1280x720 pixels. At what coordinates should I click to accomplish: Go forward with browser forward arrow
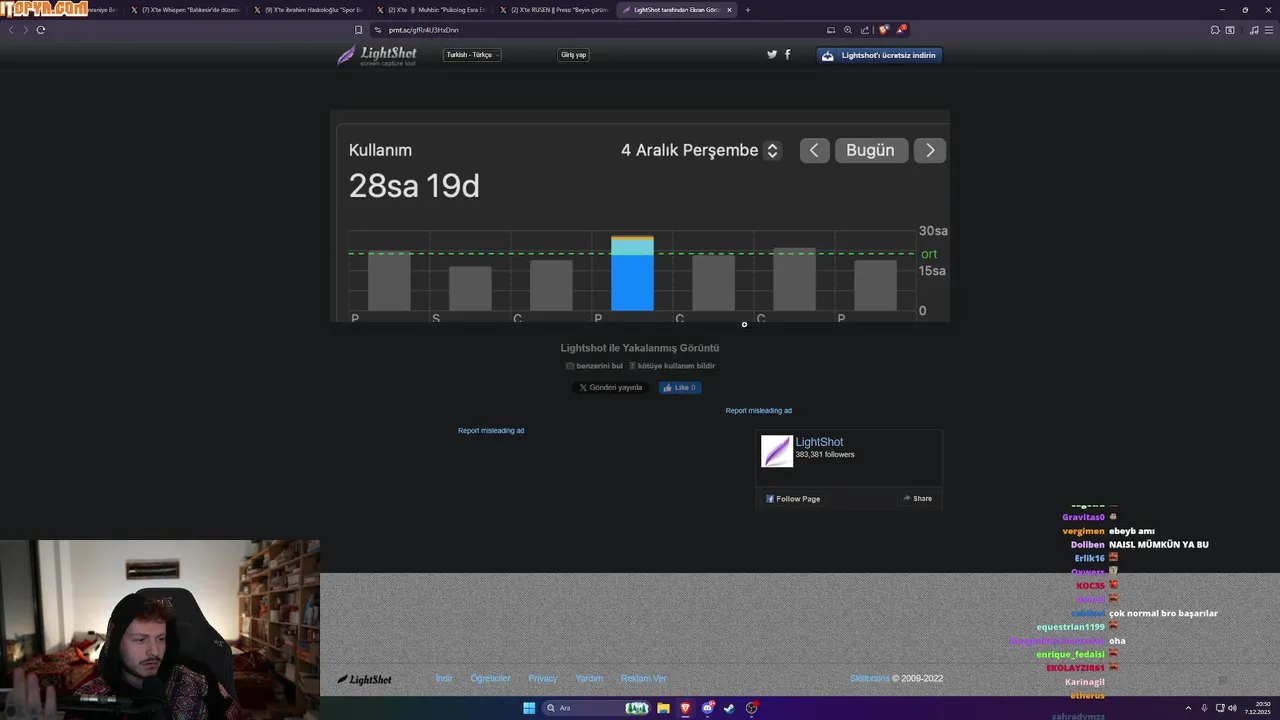point(25,30)
